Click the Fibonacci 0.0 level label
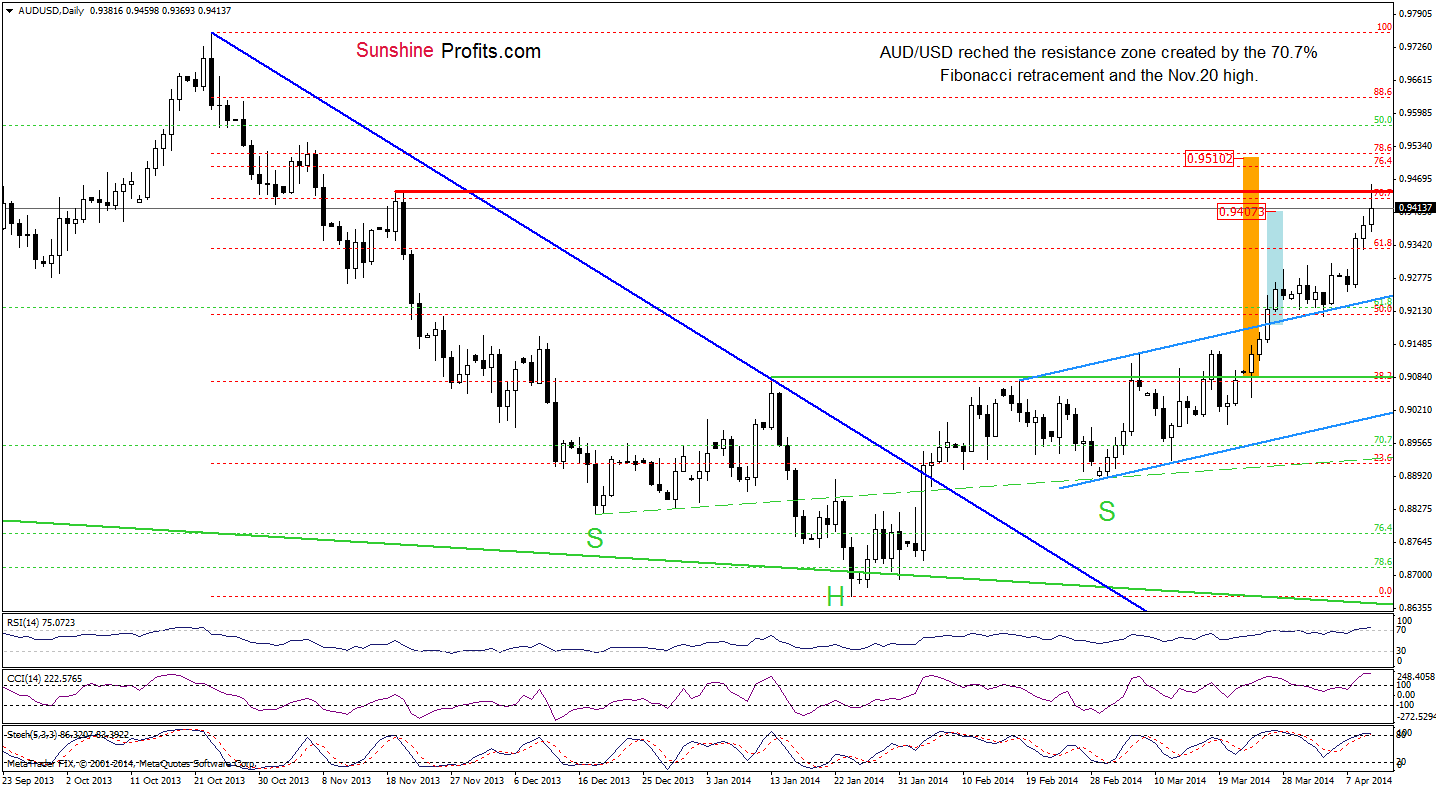Image resolution: width=1436 pixels, height=789 pixels. click(1385, 591)
